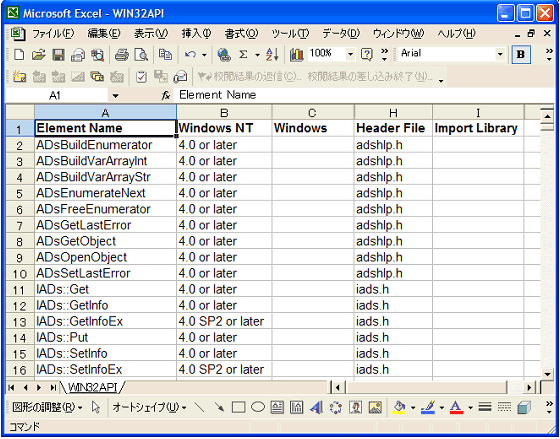Go to last sheet tab navigation arrow
This screenshot has height=439, width=560.
tap(53, 388)
